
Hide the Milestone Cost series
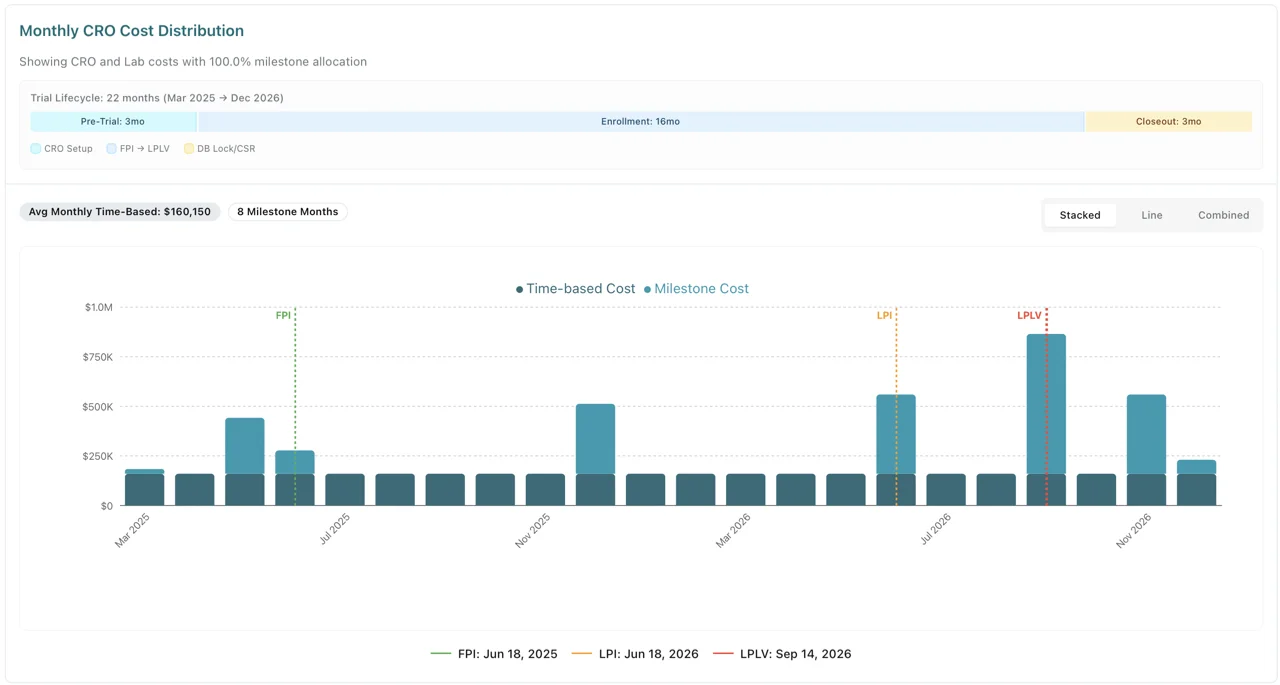pos(701,288)
